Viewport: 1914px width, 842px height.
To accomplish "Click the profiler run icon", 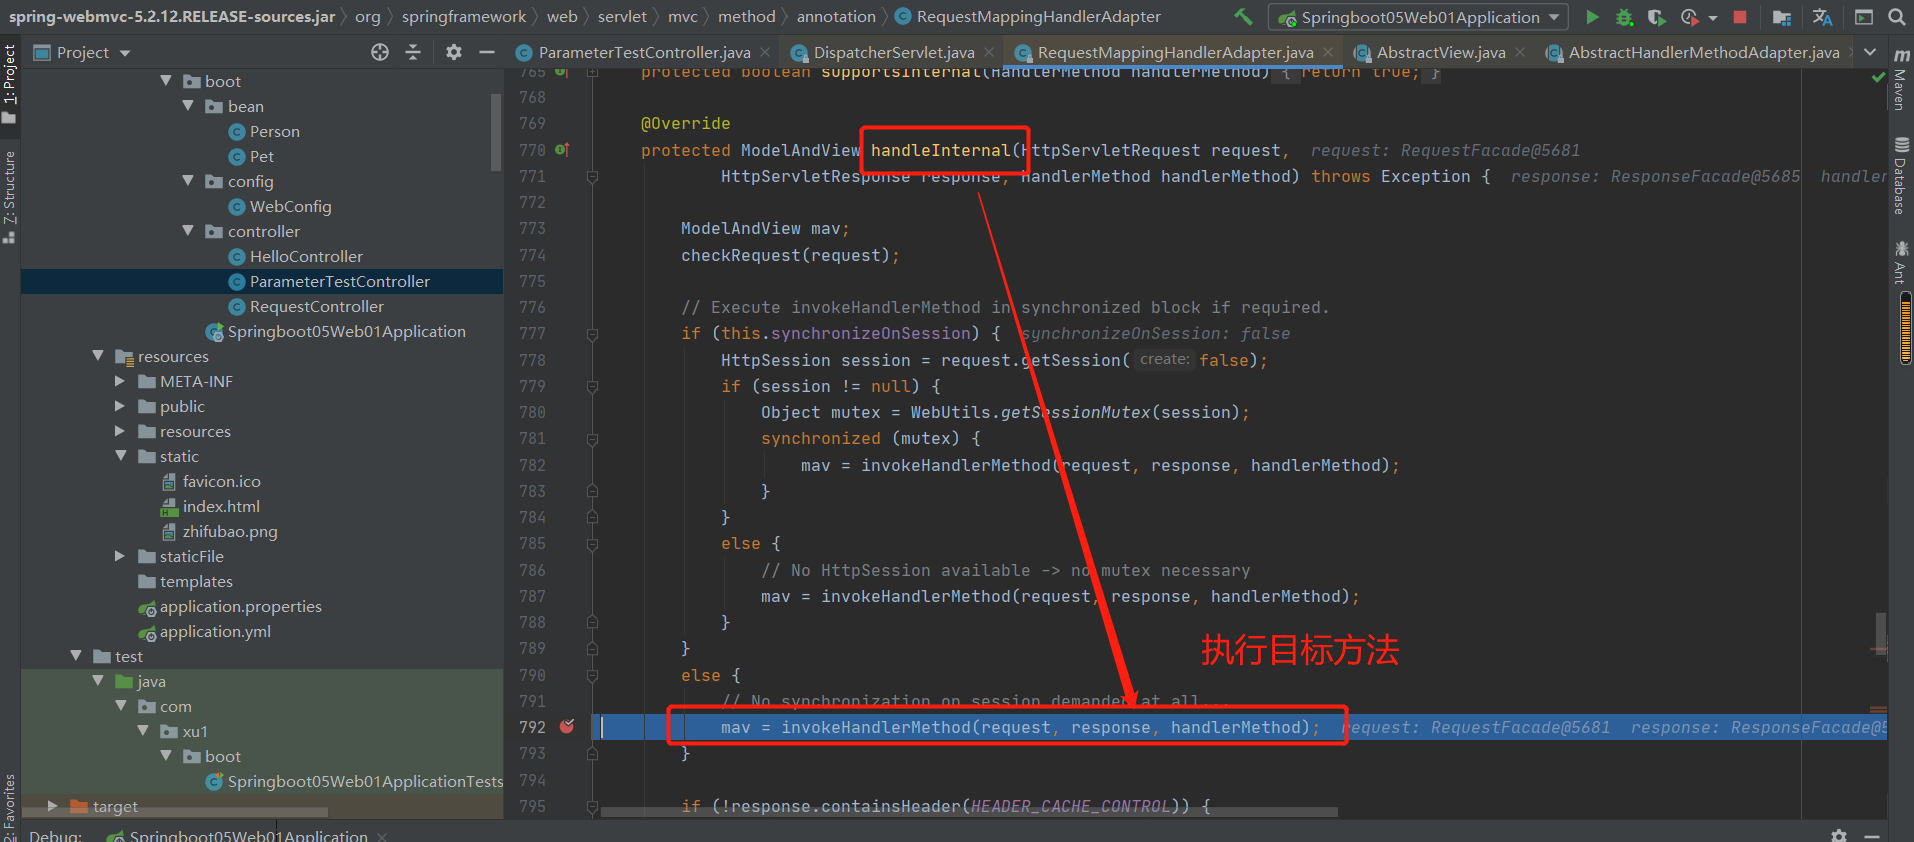I will coord(1689,17).
